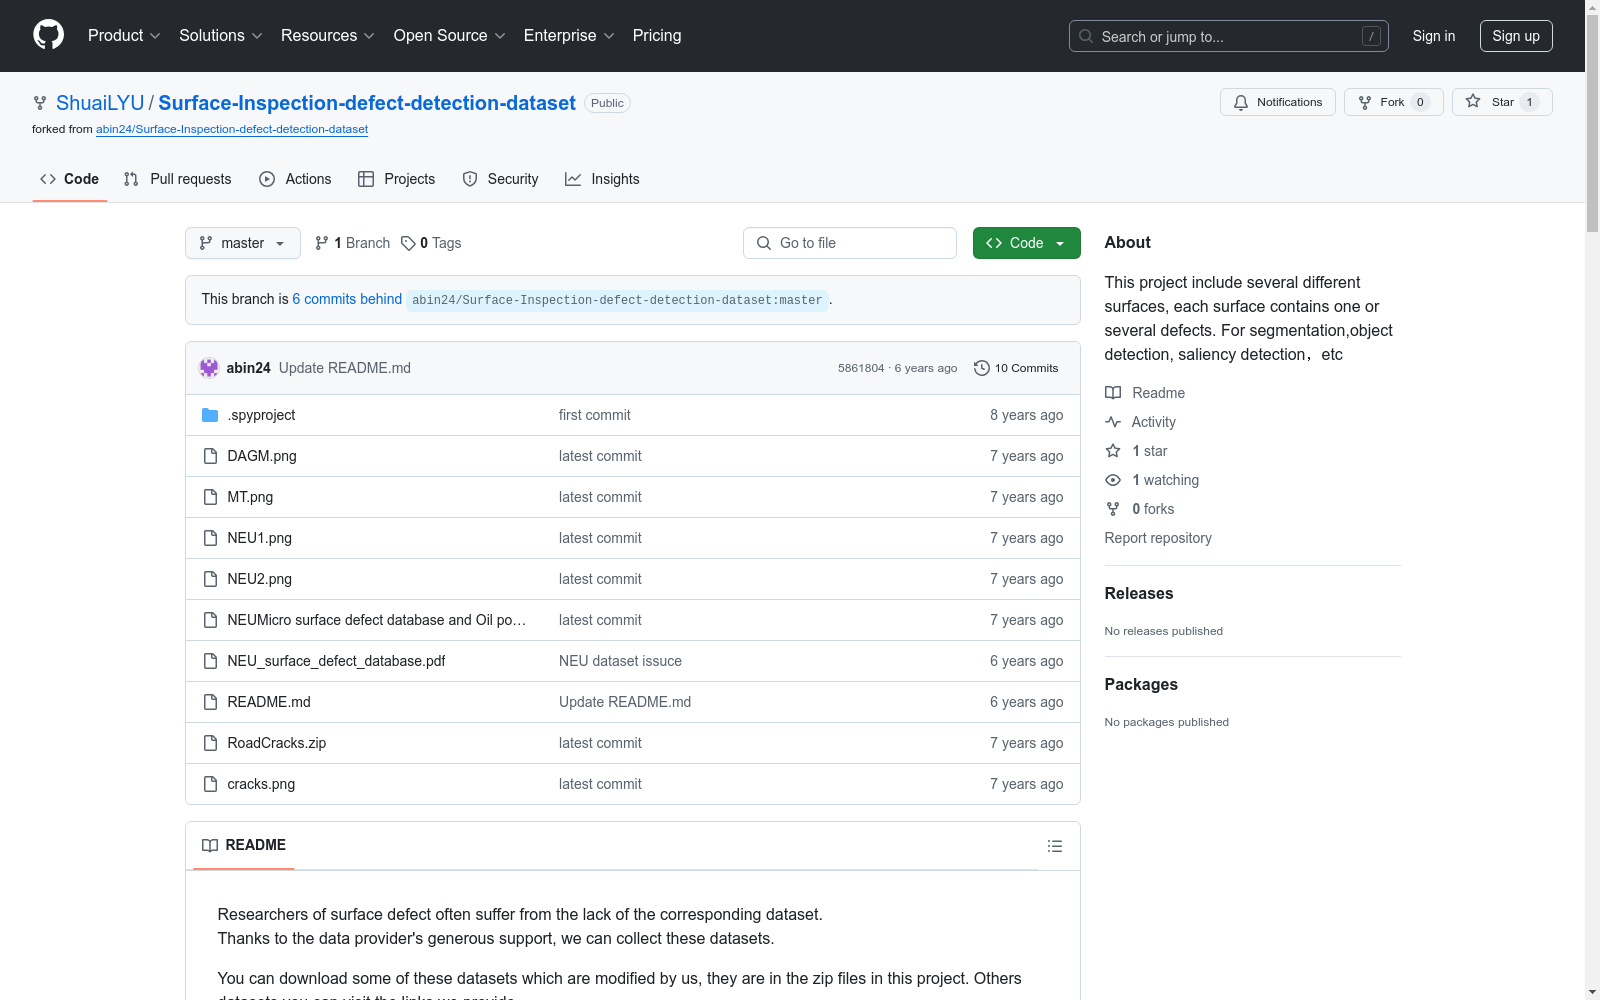This screenshot has height=1000, width=1600.
Task: Open the NEU1.png file
Action: [x=260, y=538]
